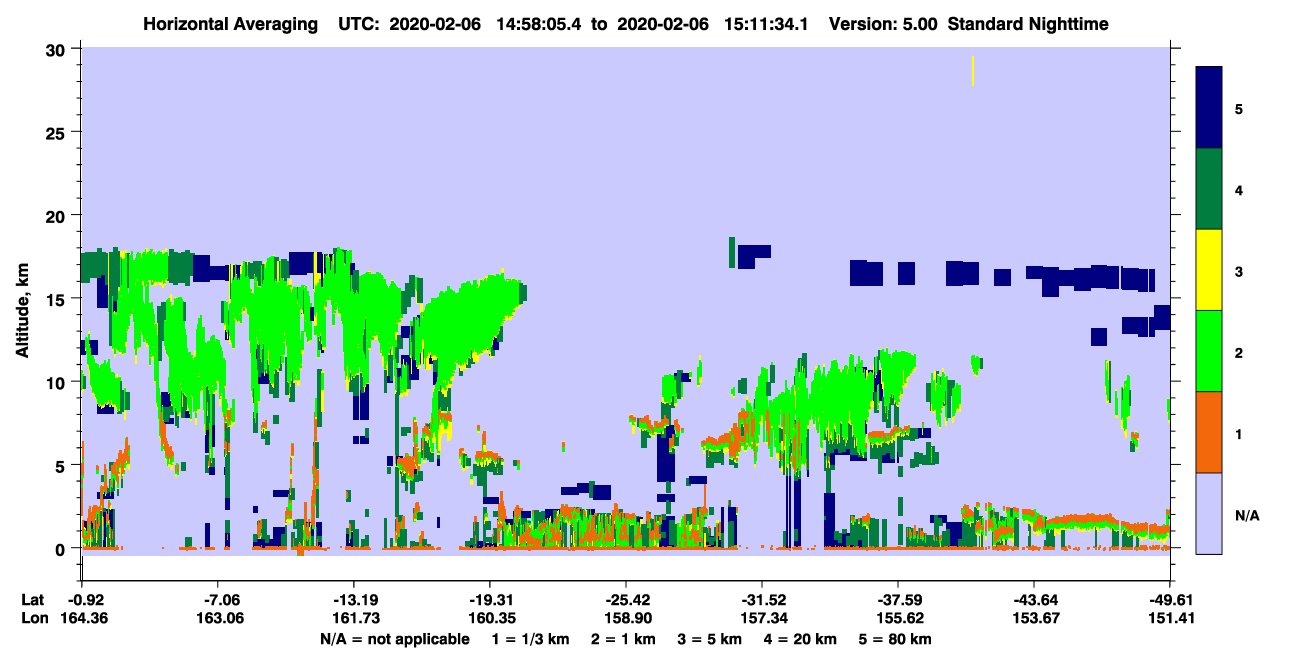1300x667 pixels.
Task: Click the colorbar label 'N/A'
Action: coord(1246,514)
